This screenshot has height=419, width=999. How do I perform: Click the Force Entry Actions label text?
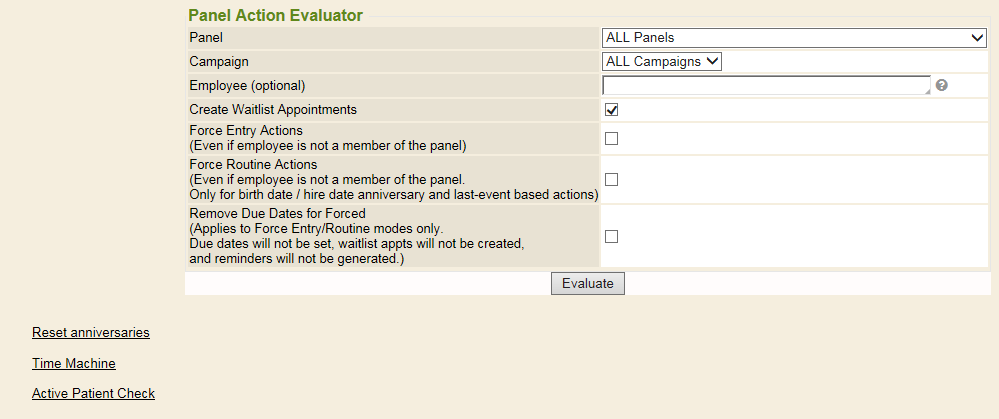(x=246, y=130)
